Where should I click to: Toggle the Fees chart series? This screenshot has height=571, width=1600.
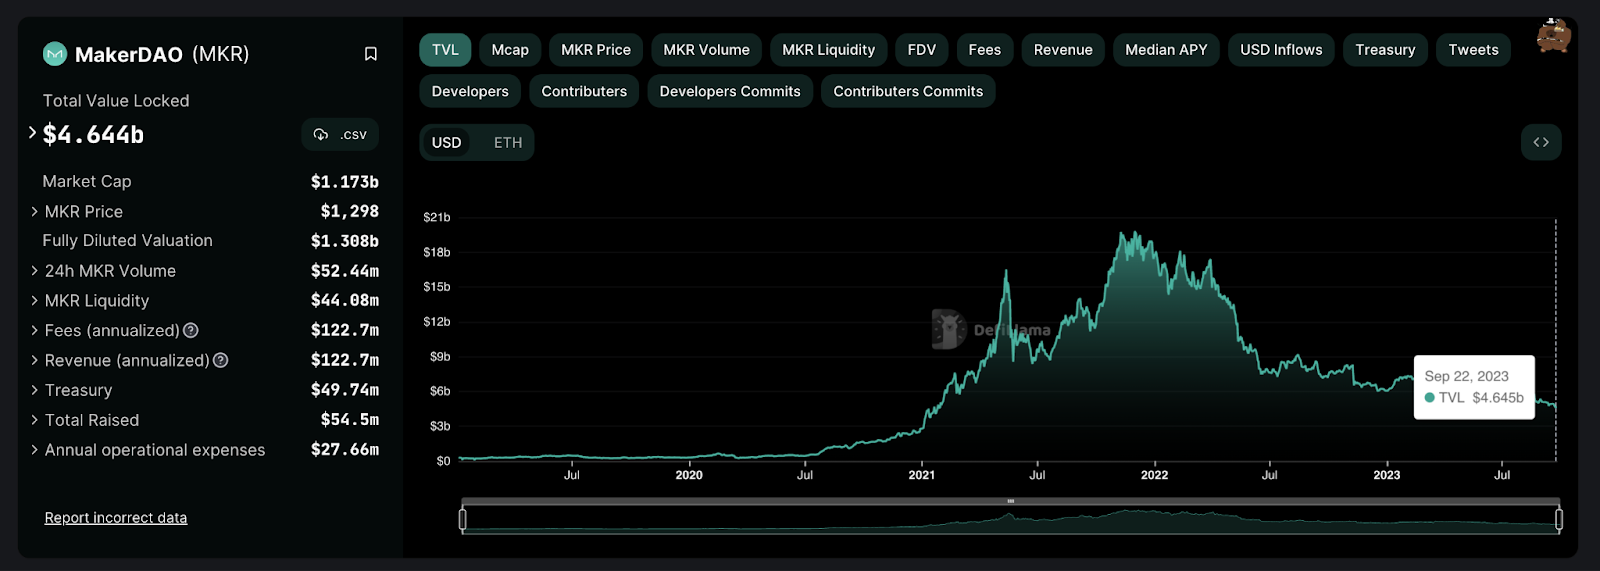point(985,50)
